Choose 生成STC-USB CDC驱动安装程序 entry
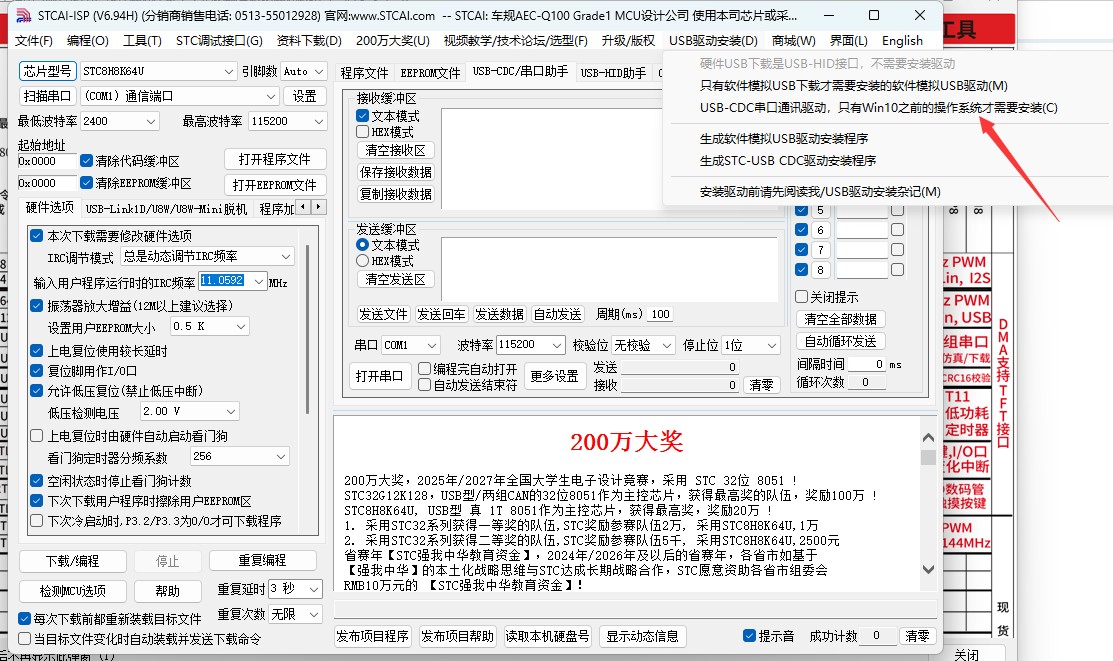 (x=788, y=160)
